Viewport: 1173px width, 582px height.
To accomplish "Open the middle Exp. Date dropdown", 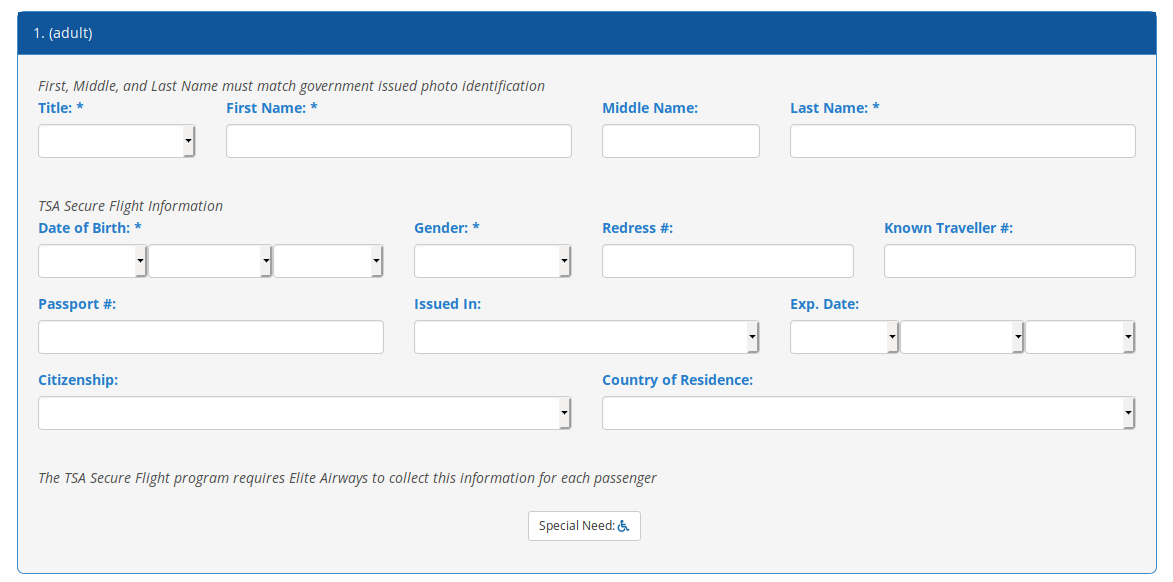I will click(962, 337).
